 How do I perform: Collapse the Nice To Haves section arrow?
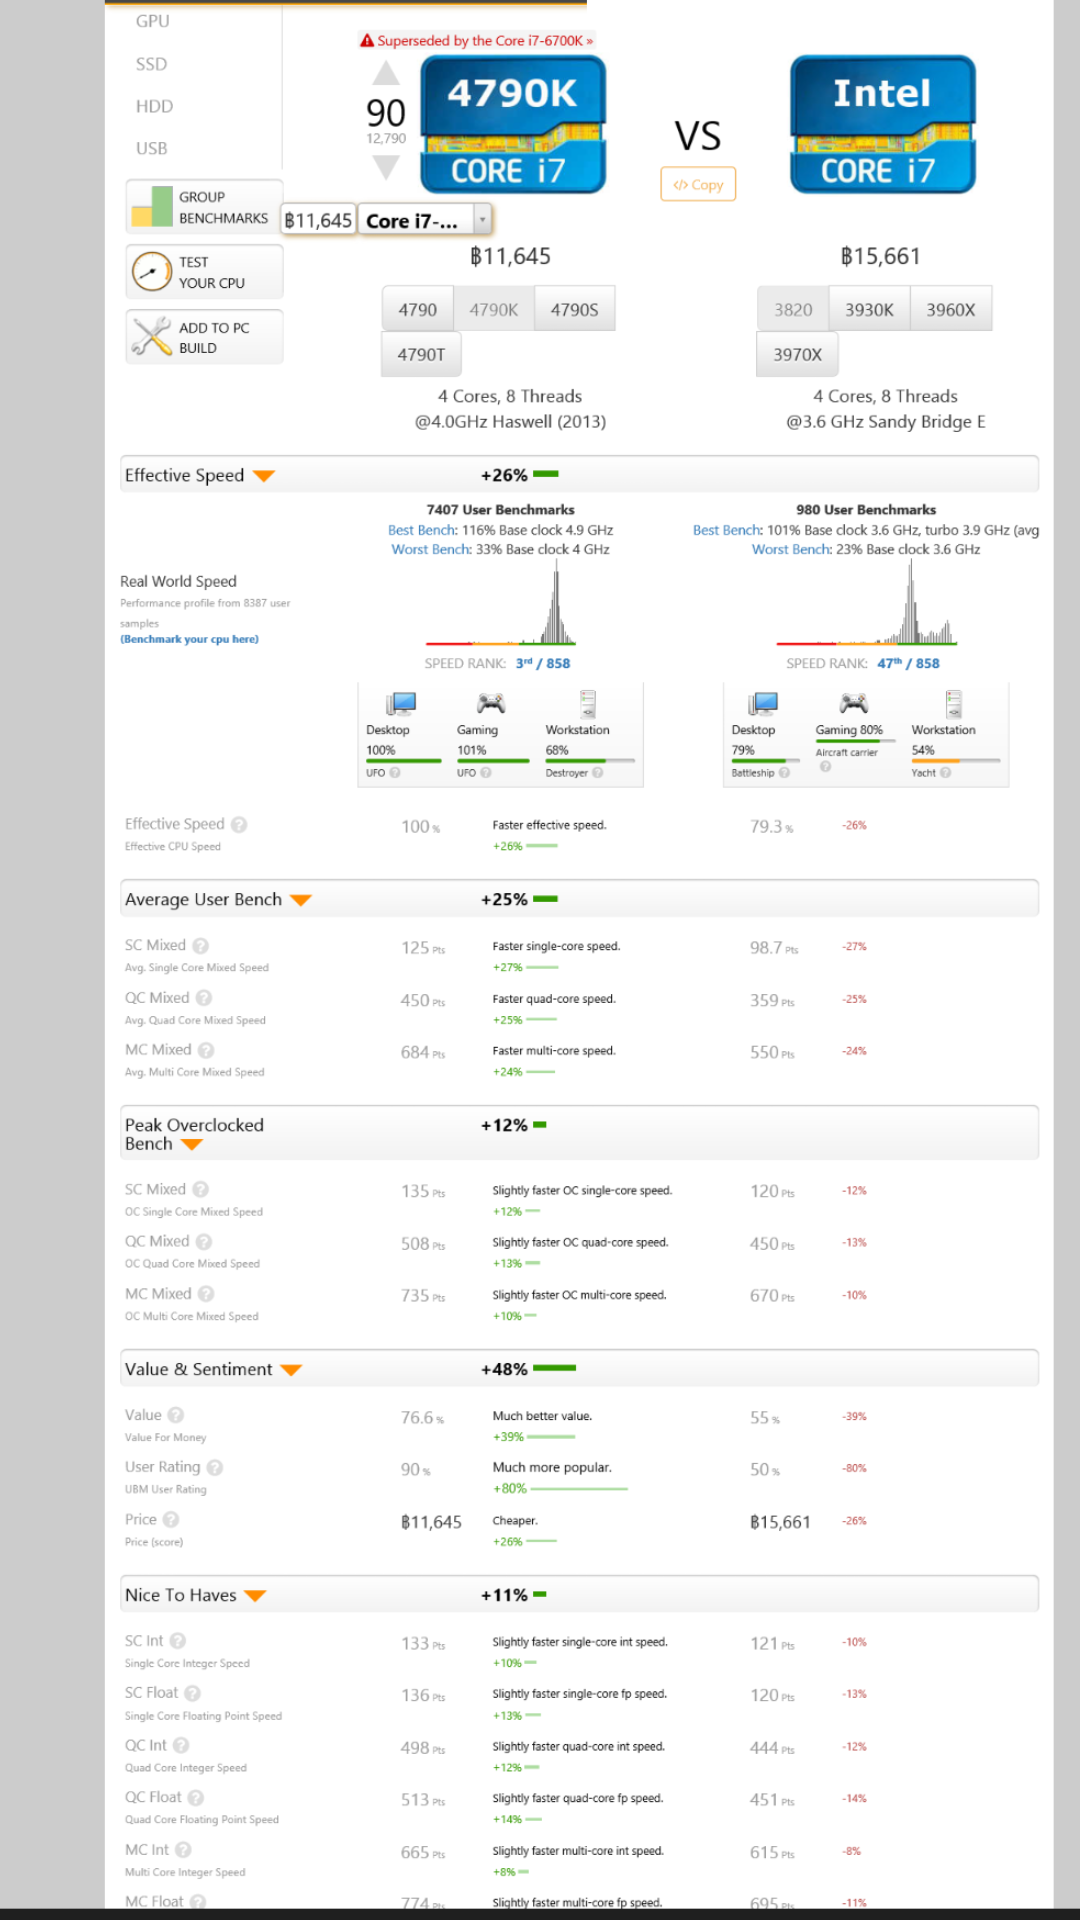pos(255,1596)
